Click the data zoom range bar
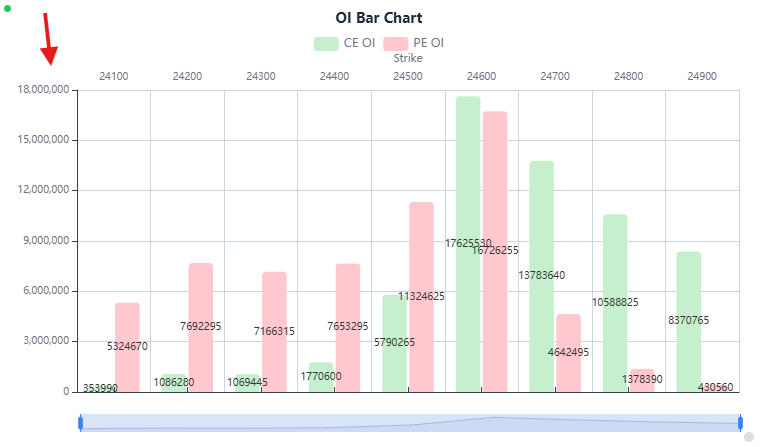The height and width of the screenshot is (447, 761). click(411, 423)
